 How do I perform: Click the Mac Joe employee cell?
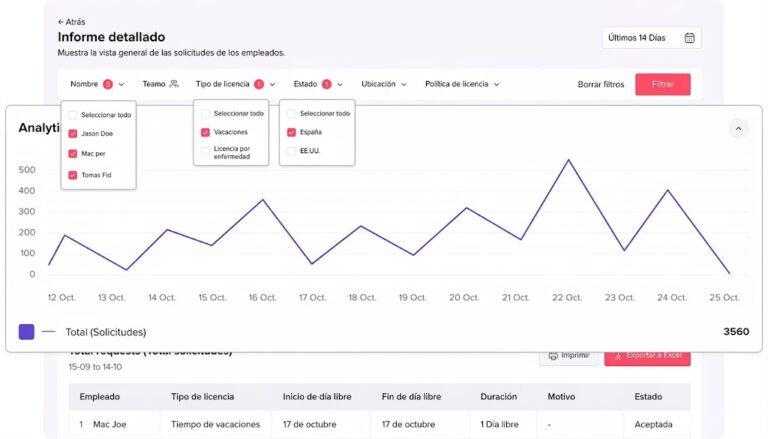click(x=110, y=424)
